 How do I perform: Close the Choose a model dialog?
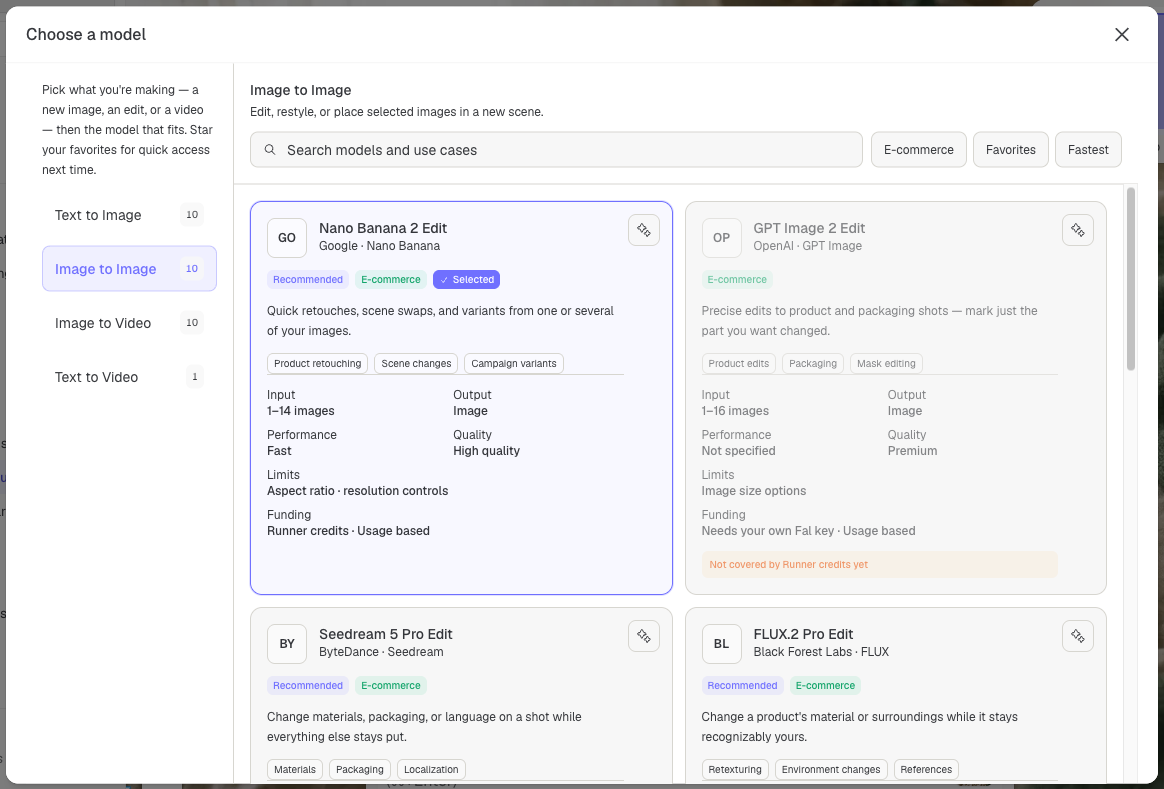1122,34
